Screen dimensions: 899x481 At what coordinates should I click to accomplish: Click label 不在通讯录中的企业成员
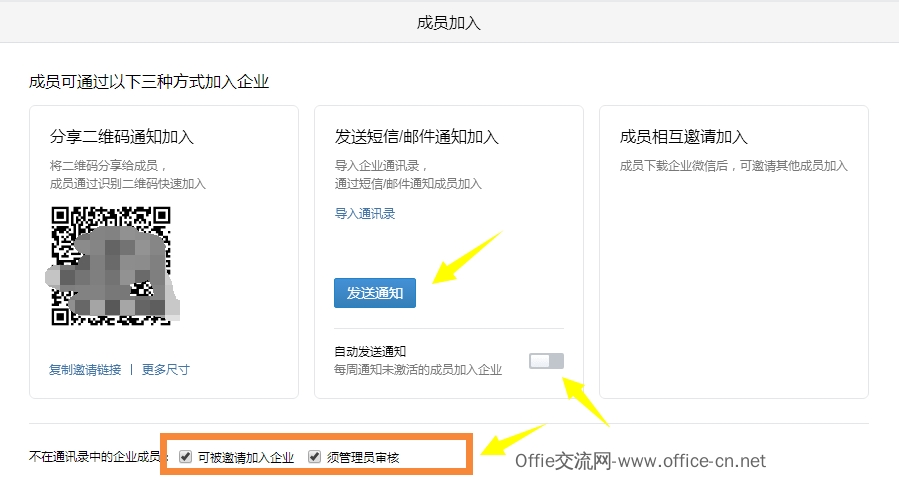tap(95, 457)
